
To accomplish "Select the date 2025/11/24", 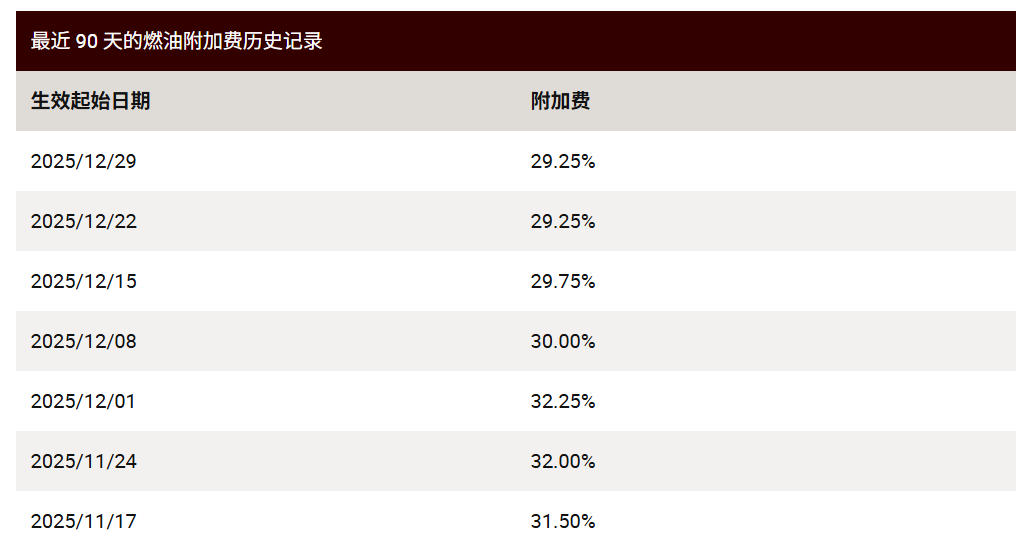I will (x=84, y=461).
